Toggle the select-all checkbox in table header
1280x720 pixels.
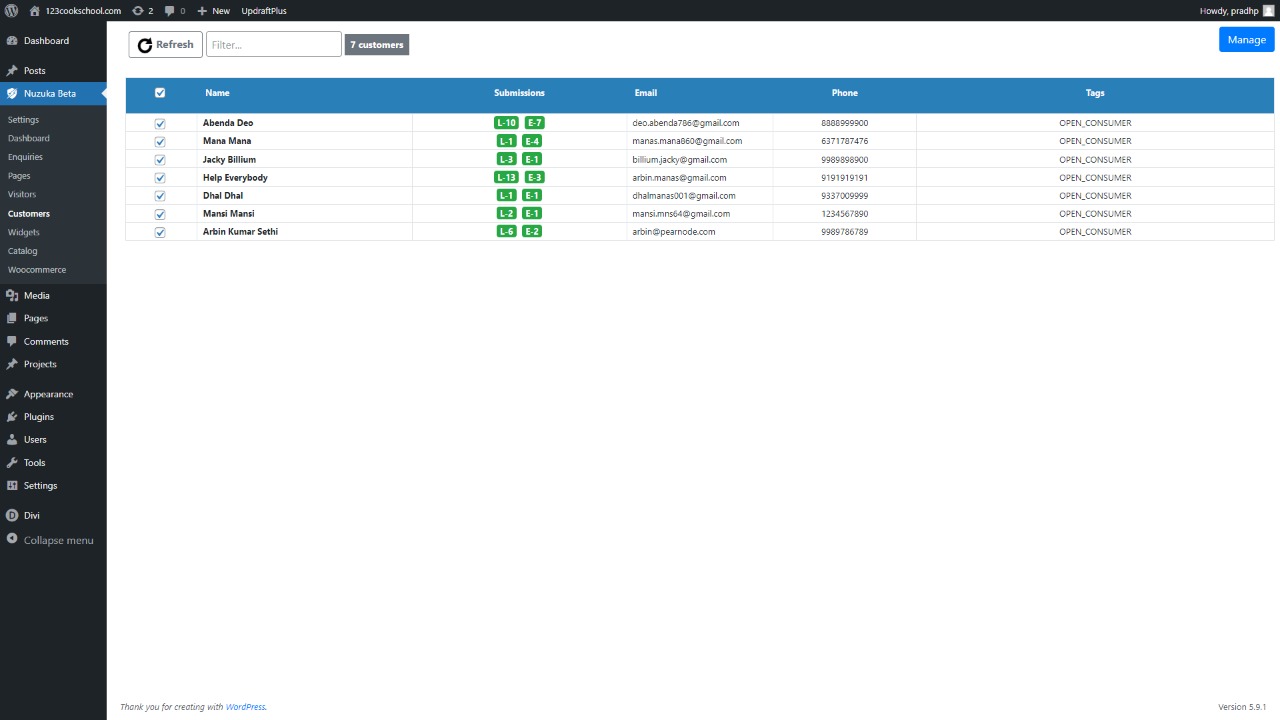160,93
